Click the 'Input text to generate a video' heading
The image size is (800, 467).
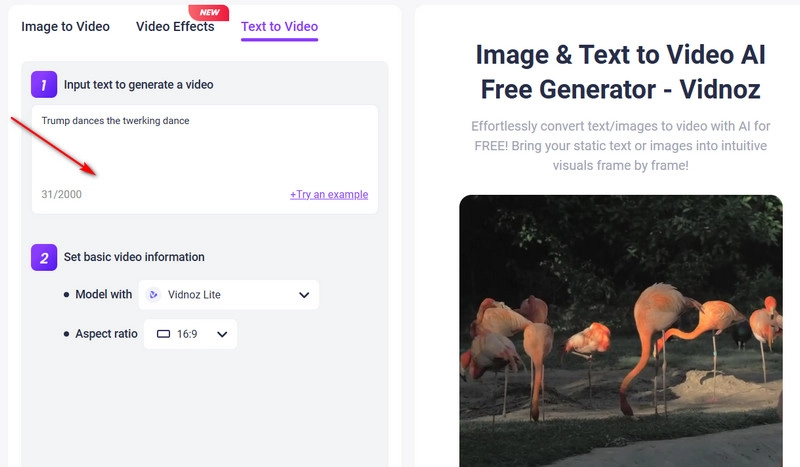coord(138,85)
